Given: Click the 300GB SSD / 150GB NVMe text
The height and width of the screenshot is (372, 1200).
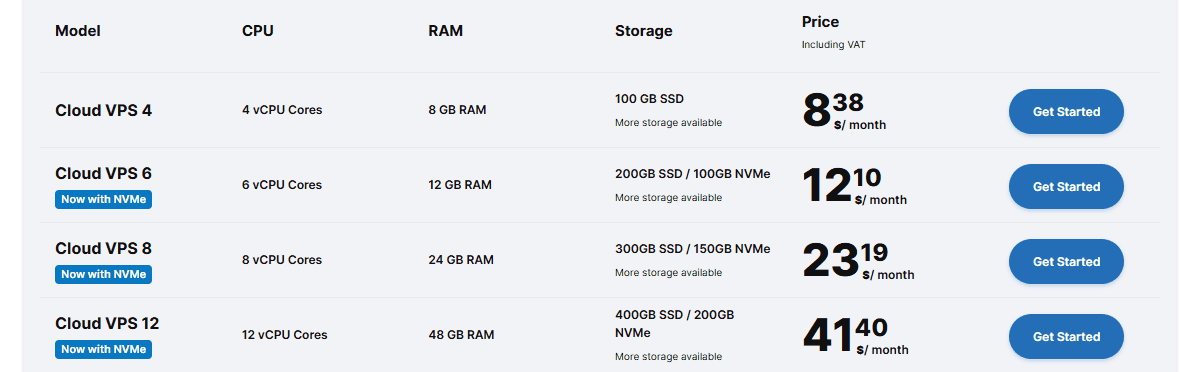Looking at the screenshot, I should click(693, 249).
